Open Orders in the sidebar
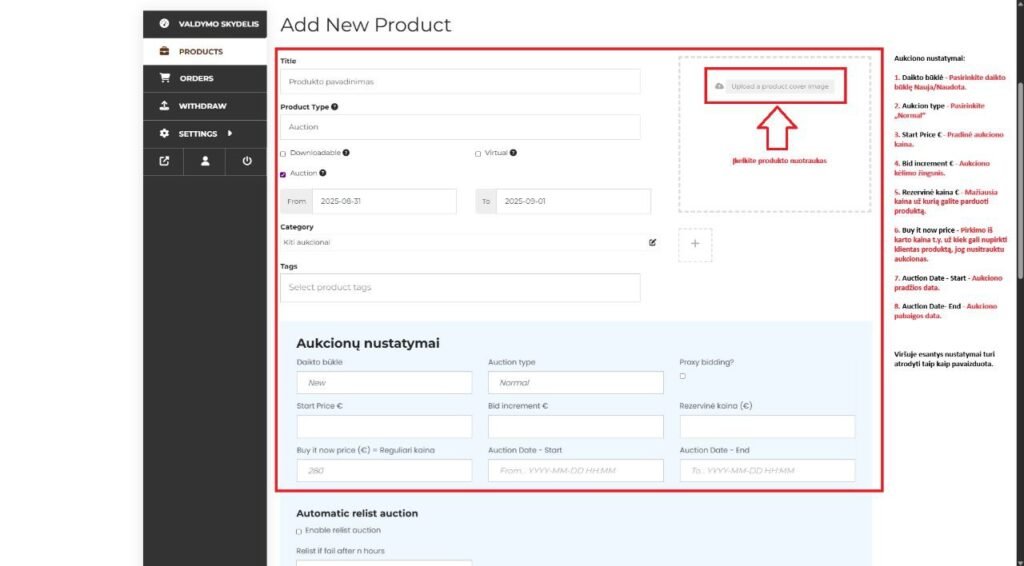The image size is (1024, 566). click(x=196, y=78)
